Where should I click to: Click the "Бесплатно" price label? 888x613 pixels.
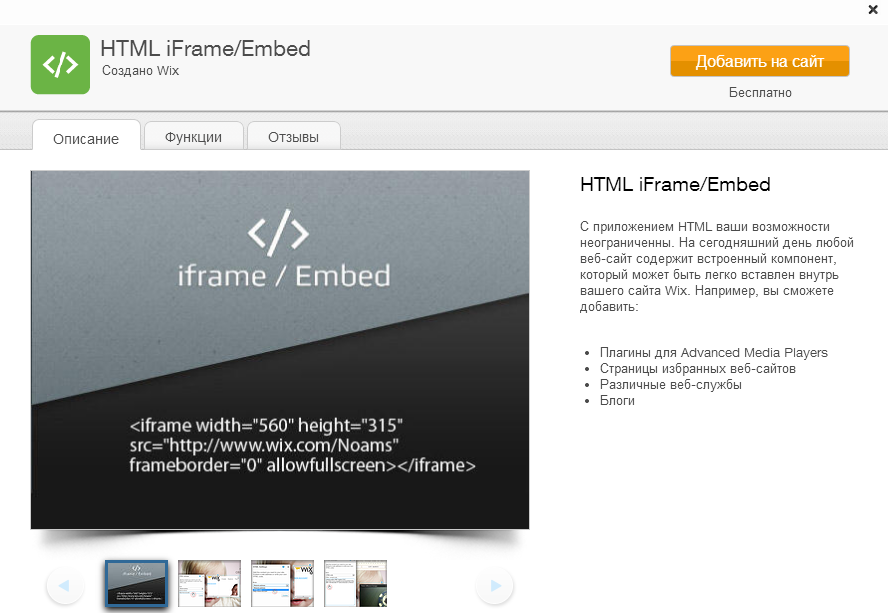point(760,92)
